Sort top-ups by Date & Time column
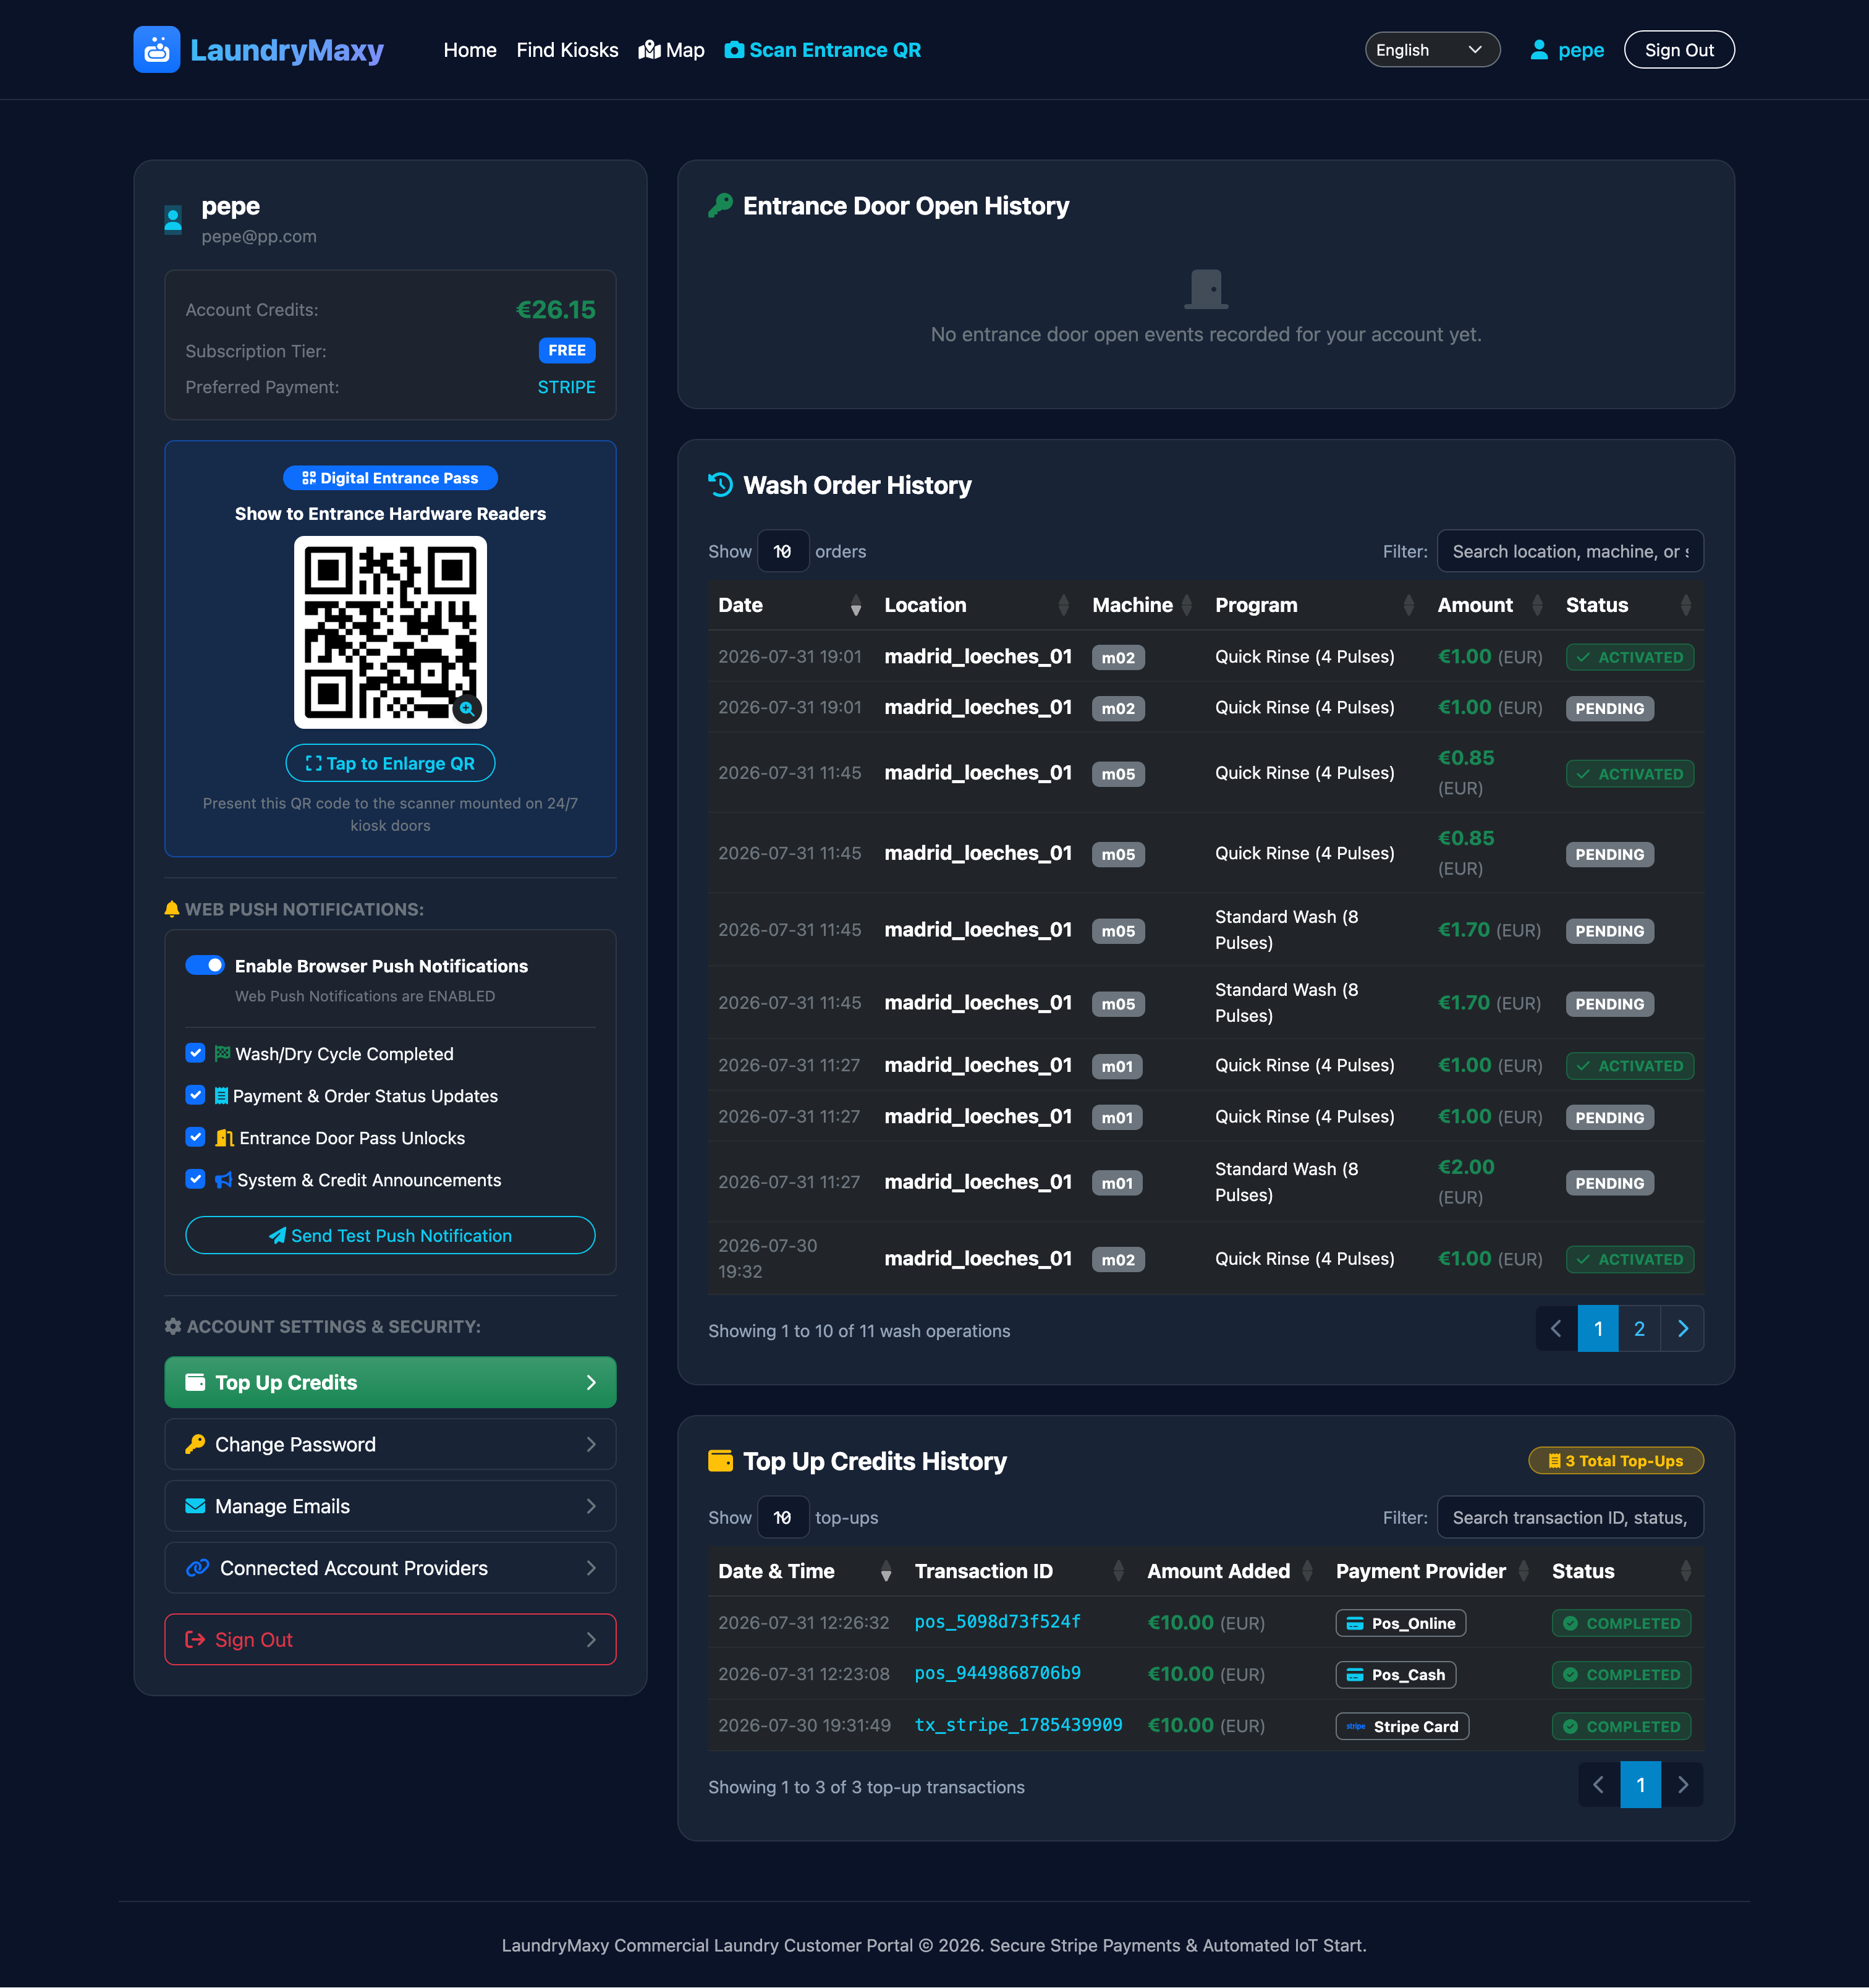 (806, 1571)
